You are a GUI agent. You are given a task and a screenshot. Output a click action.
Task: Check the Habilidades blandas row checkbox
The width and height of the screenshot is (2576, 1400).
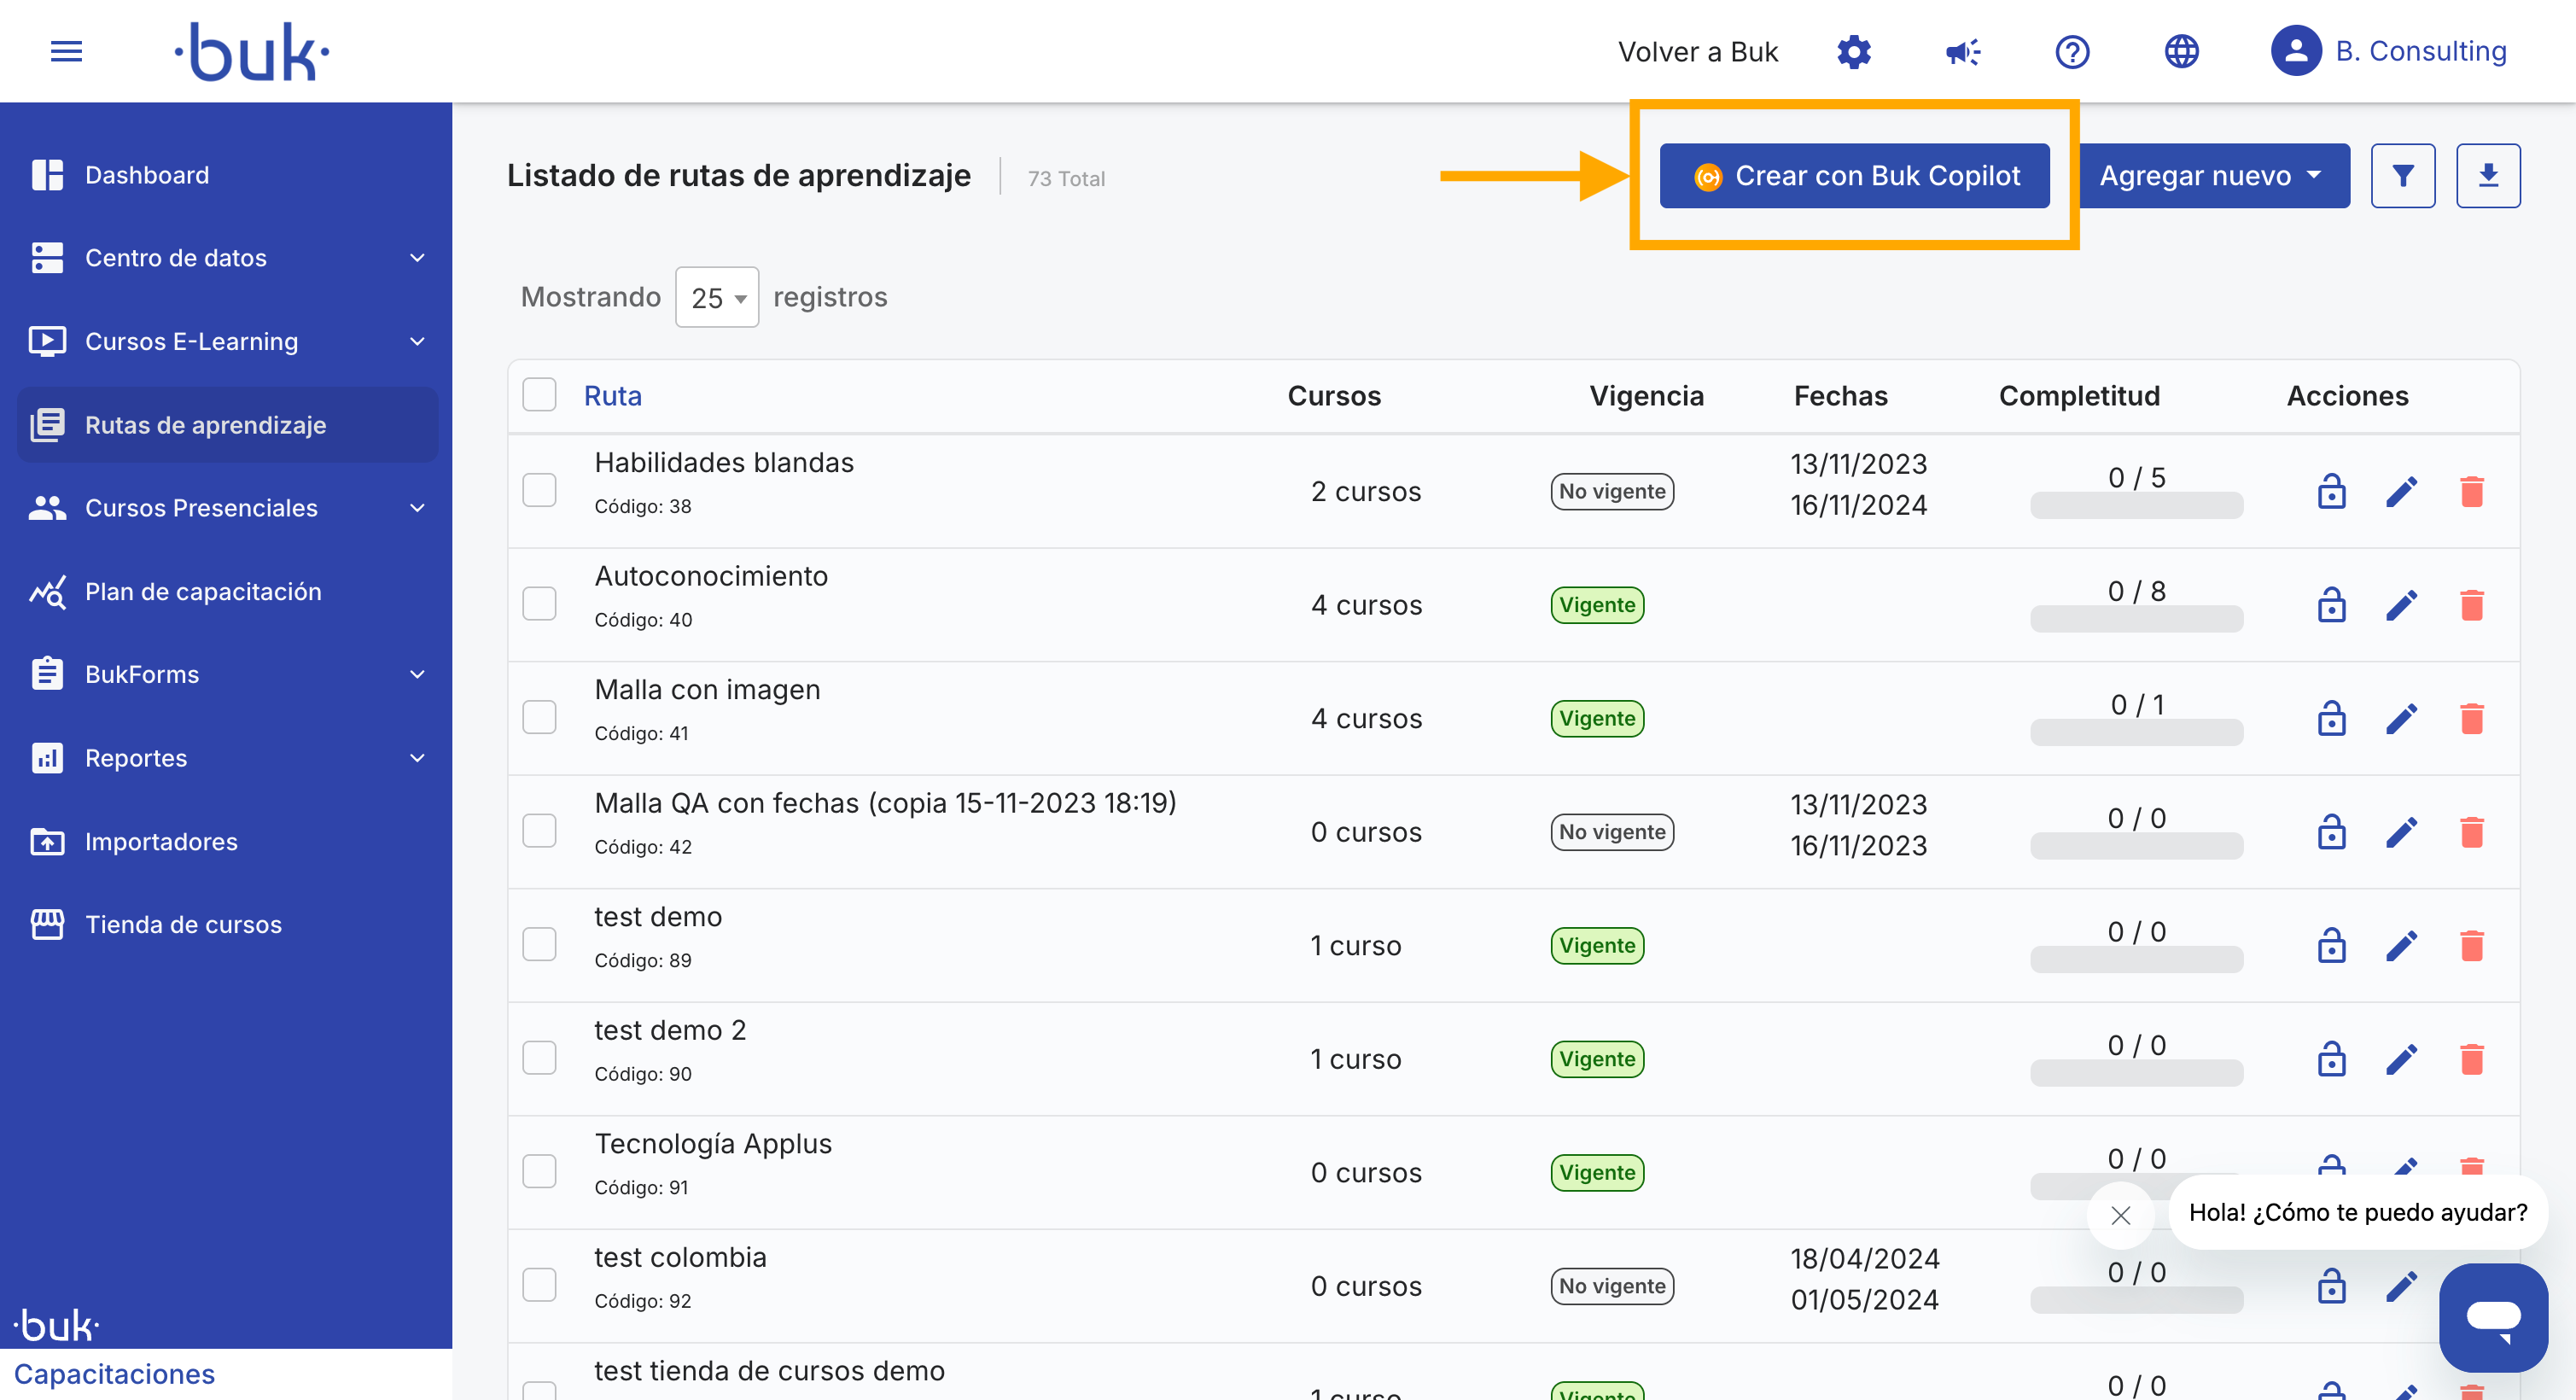tap(539, 490)
